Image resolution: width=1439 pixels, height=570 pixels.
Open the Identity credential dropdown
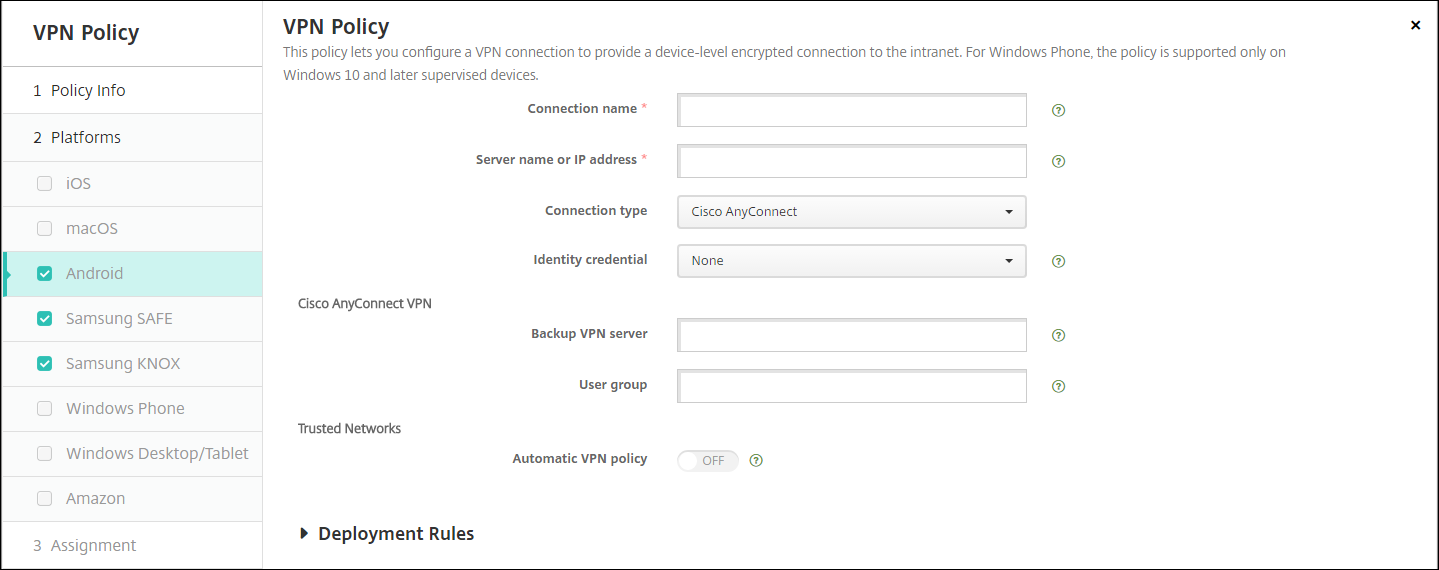coord(851,261)
